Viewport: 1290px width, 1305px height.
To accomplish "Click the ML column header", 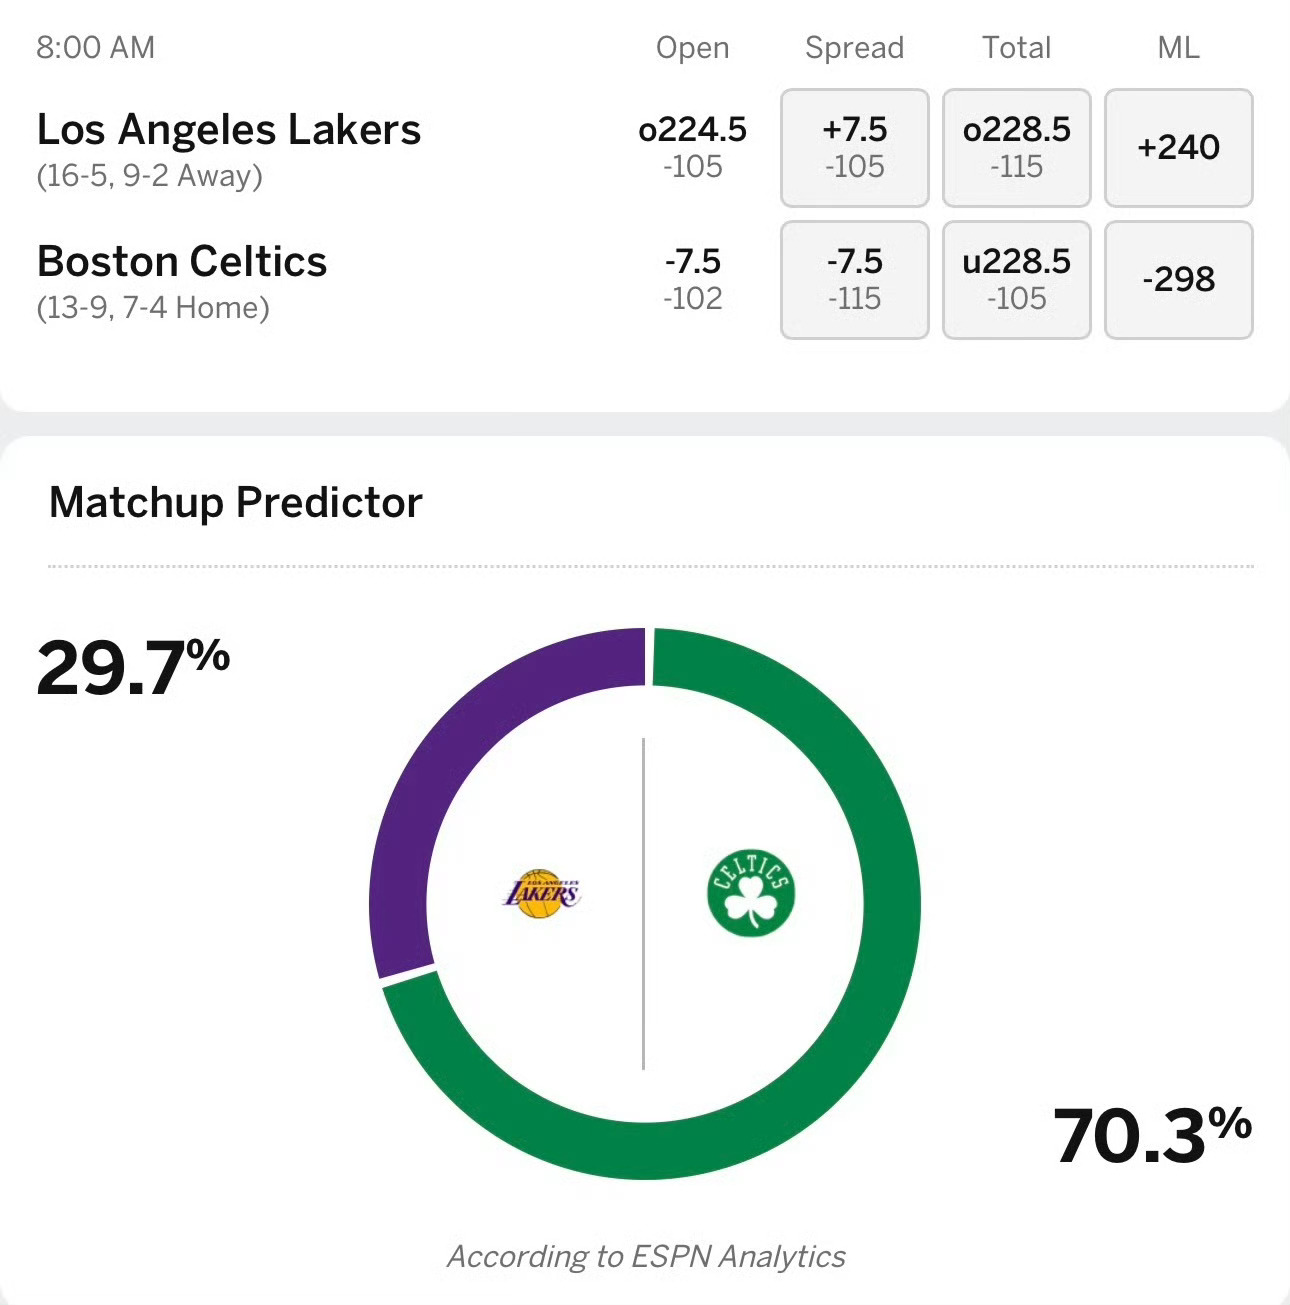I will coord(1178,48).
